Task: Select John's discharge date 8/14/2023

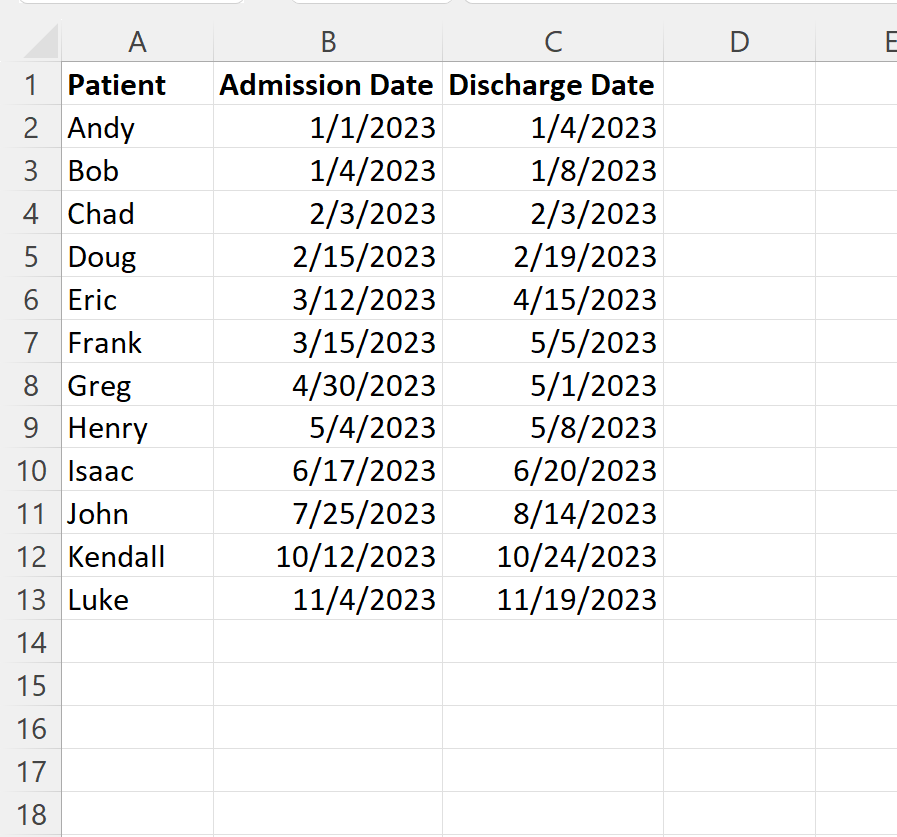Action: (x=553, y=513)
